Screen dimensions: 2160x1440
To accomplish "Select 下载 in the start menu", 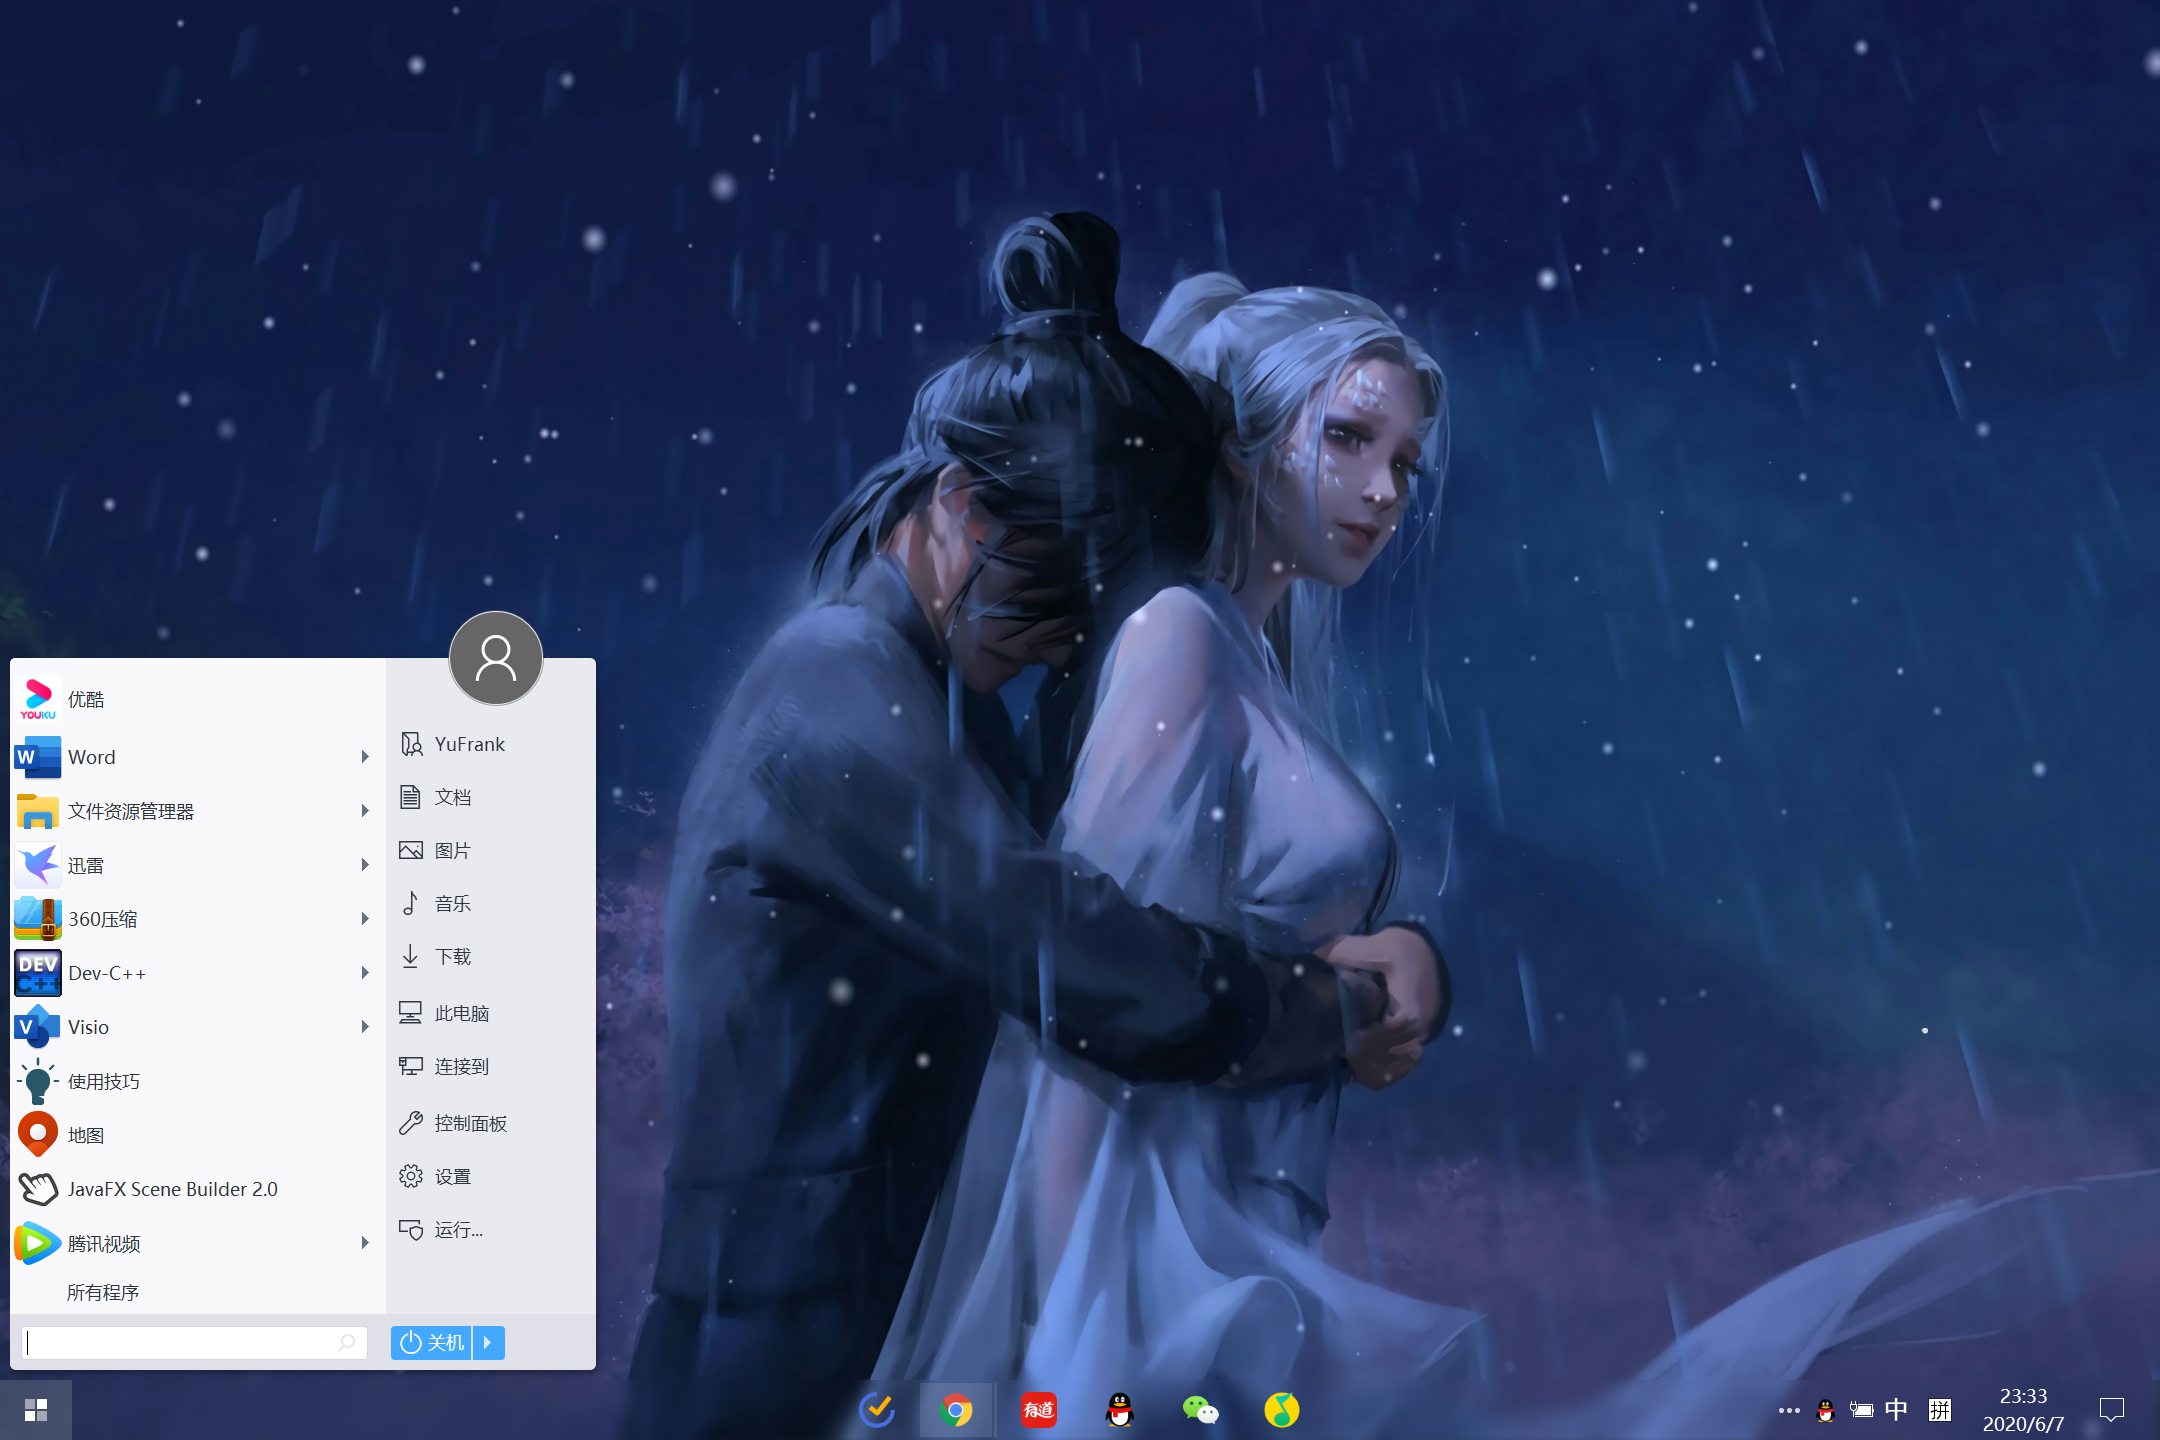I will point(452,957).
